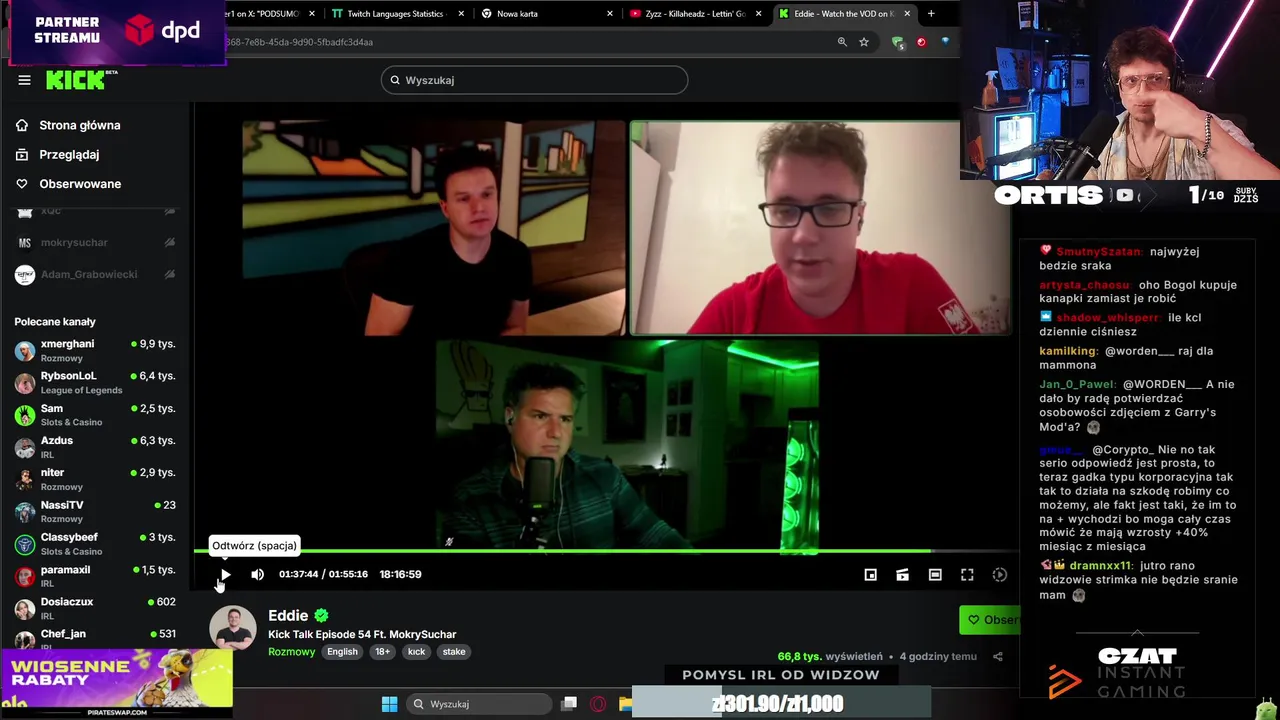This screenshot has height=720, width=1280.
Task: Seek on the green video progress bar
Action: point(606,551)
